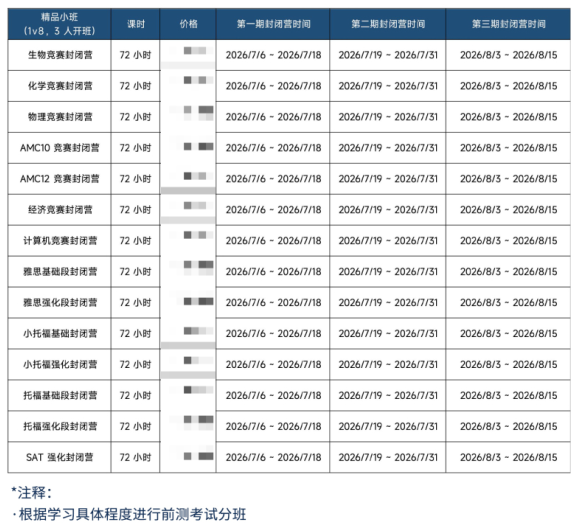Image resolution: width=578 pixels, height=525 pixels.
Task: Click 2026/8/3 ~ 2026/8/15 in SAT 强化封闭营 row
Action: [x=508, y=458]
